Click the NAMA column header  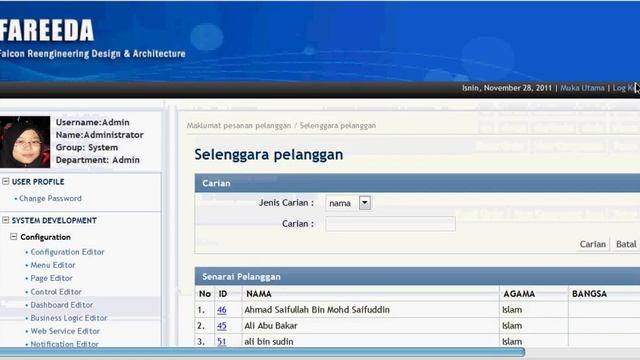coord(259,294)
